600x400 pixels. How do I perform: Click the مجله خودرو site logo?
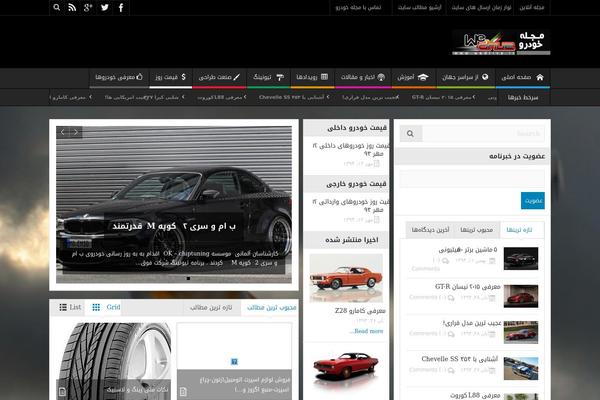click(x=500, y=41)
